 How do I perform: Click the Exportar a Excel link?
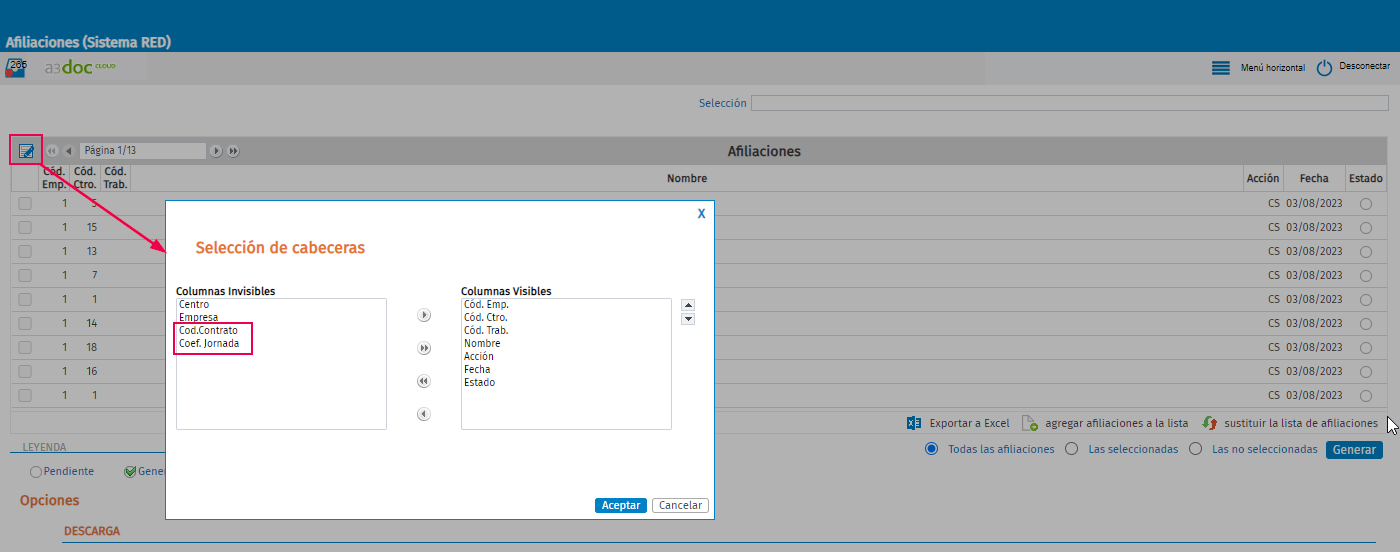click(x=969, y=423)
